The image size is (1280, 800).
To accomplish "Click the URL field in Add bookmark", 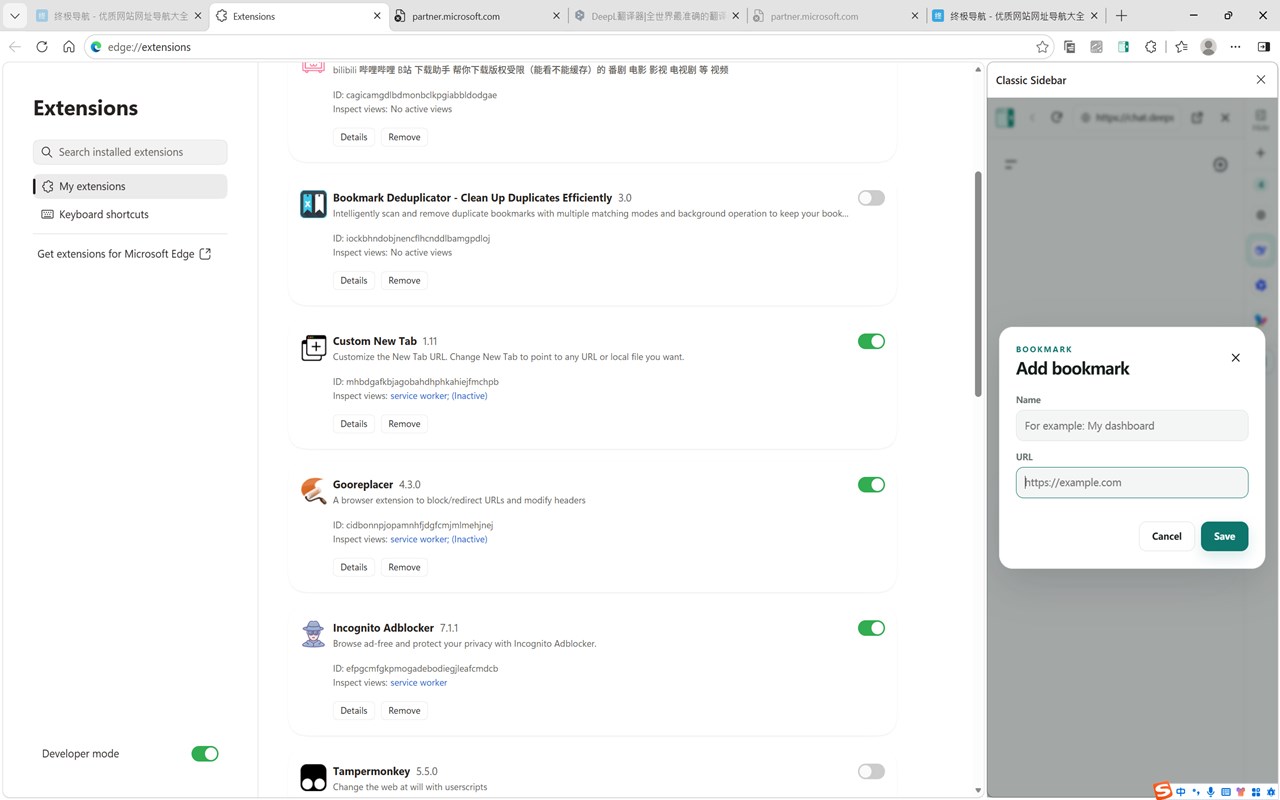I will [x=1132, y=482].
